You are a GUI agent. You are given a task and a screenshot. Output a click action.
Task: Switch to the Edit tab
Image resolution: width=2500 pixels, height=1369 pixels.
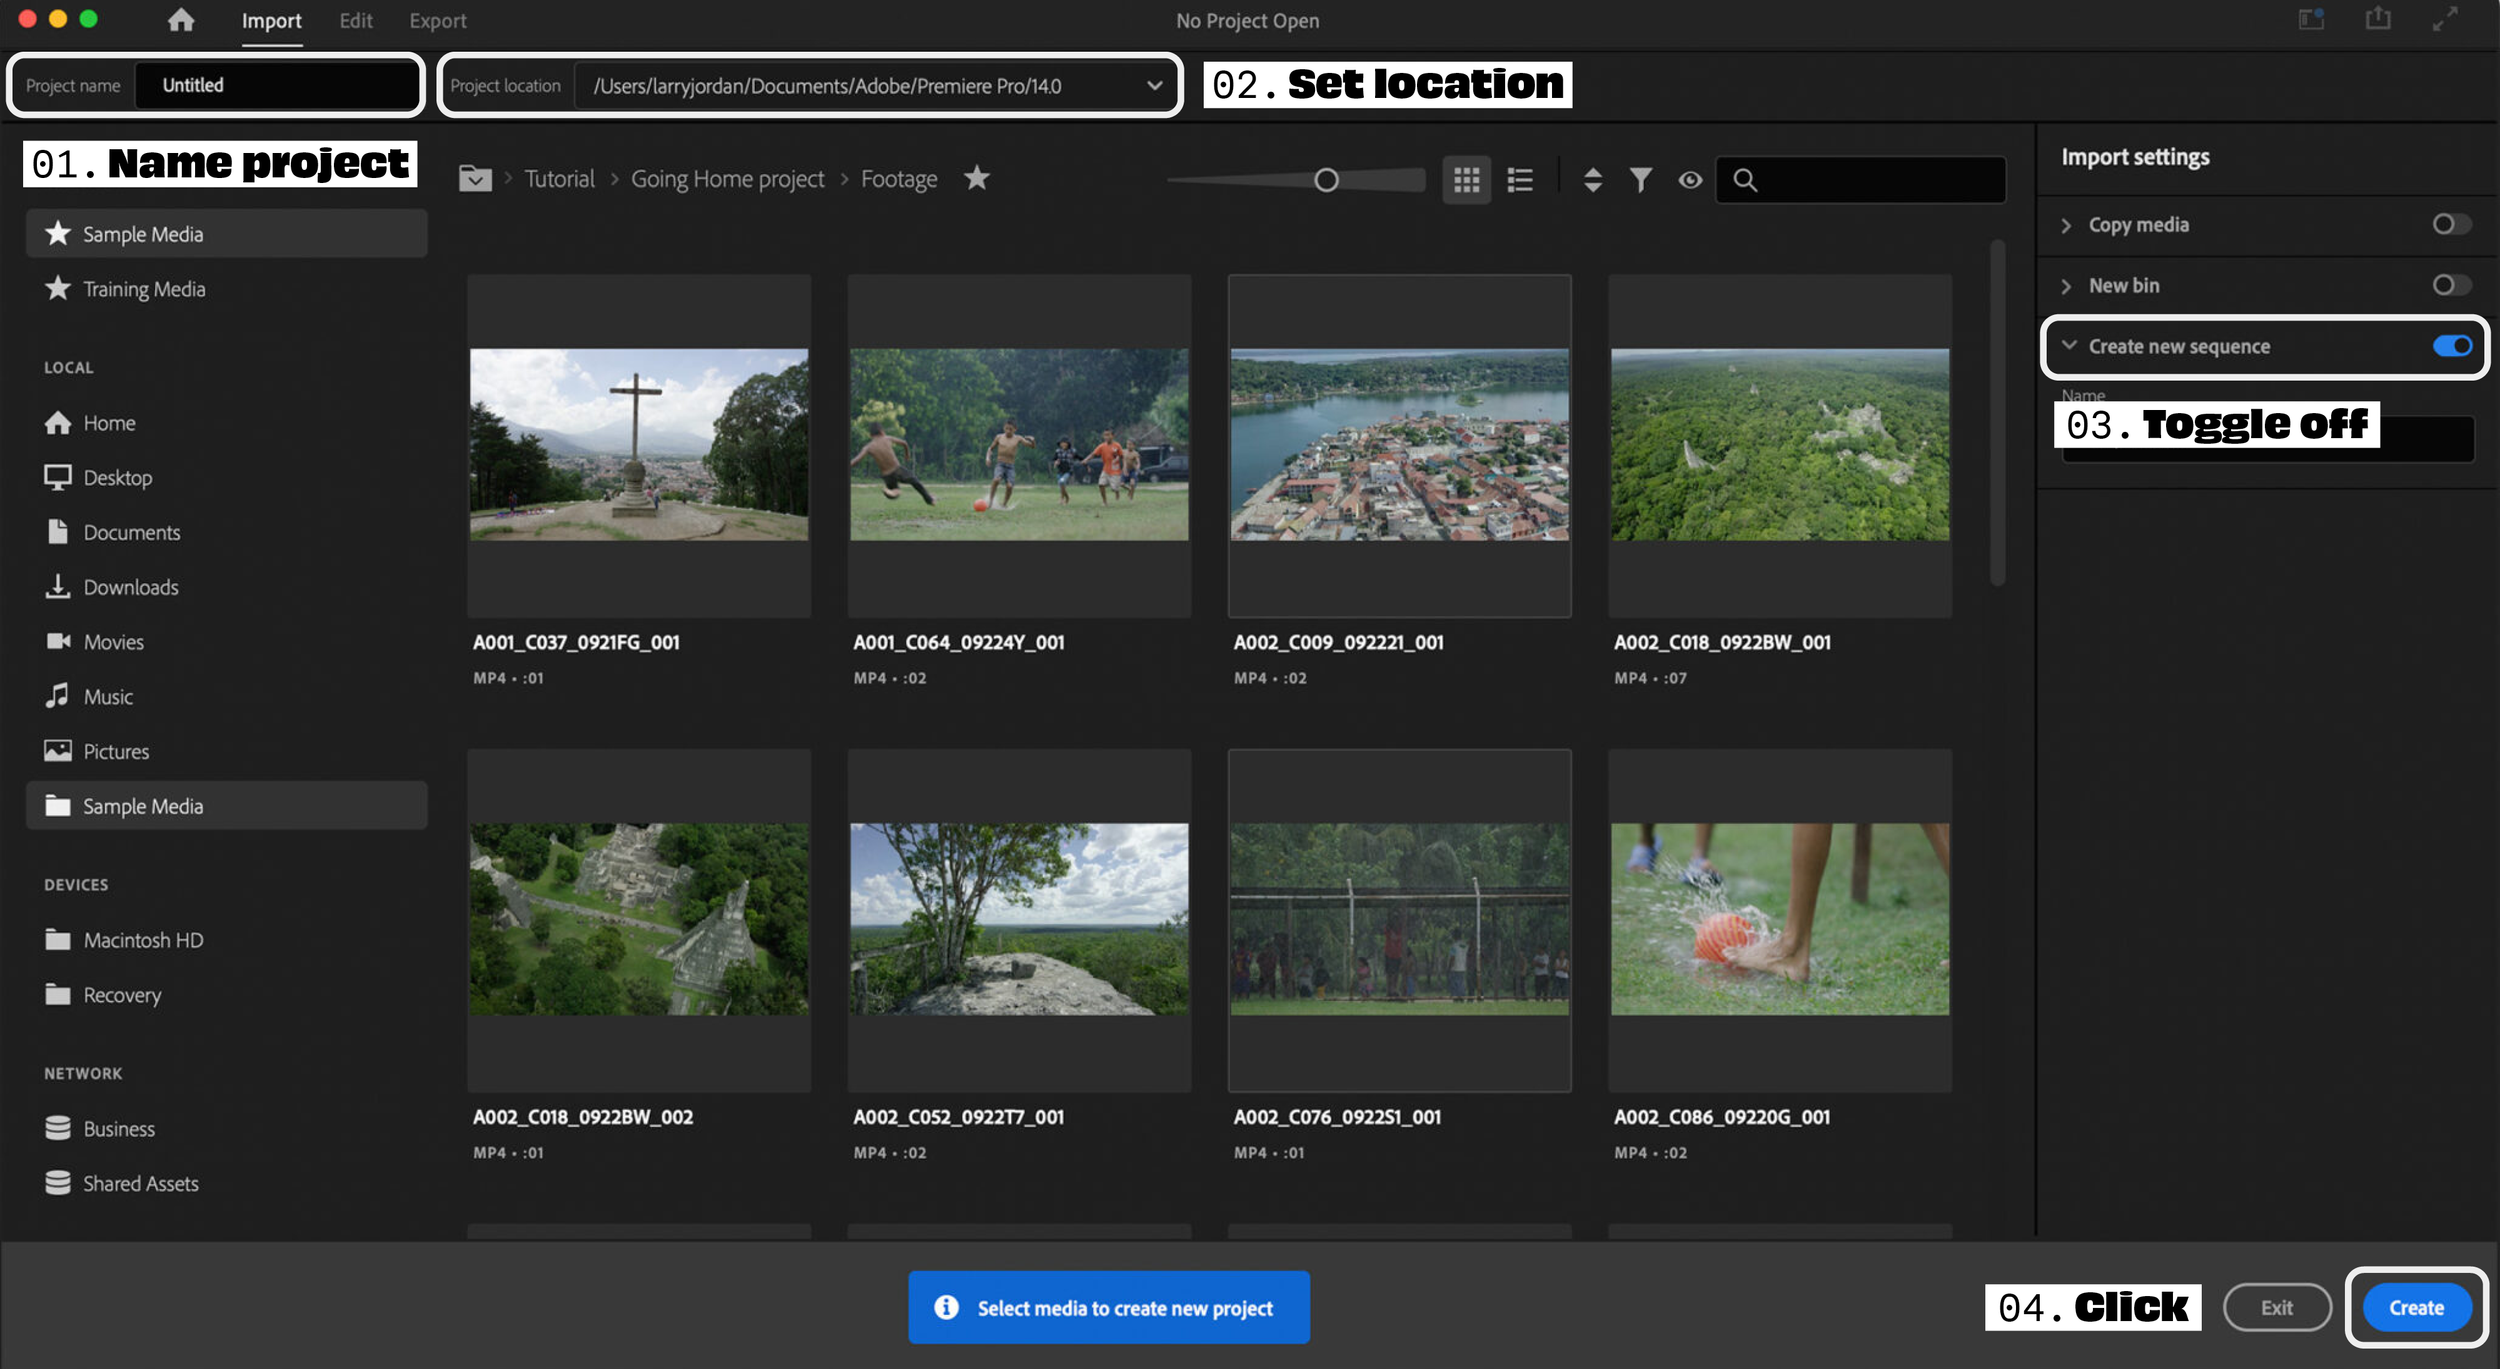(x=355, y=21)
